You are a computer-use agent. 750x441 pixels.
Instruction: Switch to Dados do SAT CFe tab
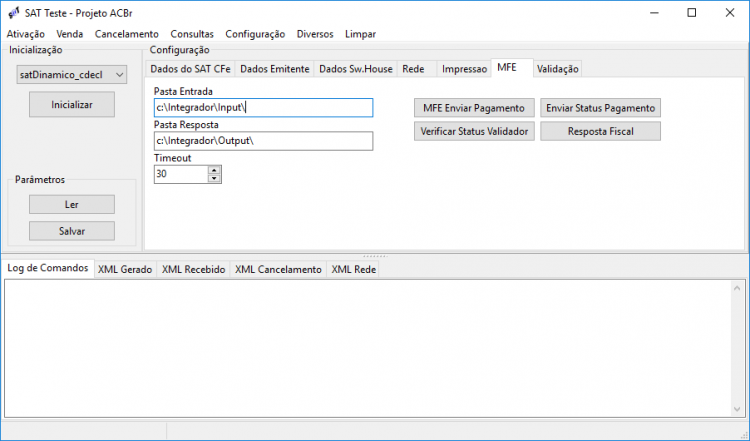(x=190, y=69)
